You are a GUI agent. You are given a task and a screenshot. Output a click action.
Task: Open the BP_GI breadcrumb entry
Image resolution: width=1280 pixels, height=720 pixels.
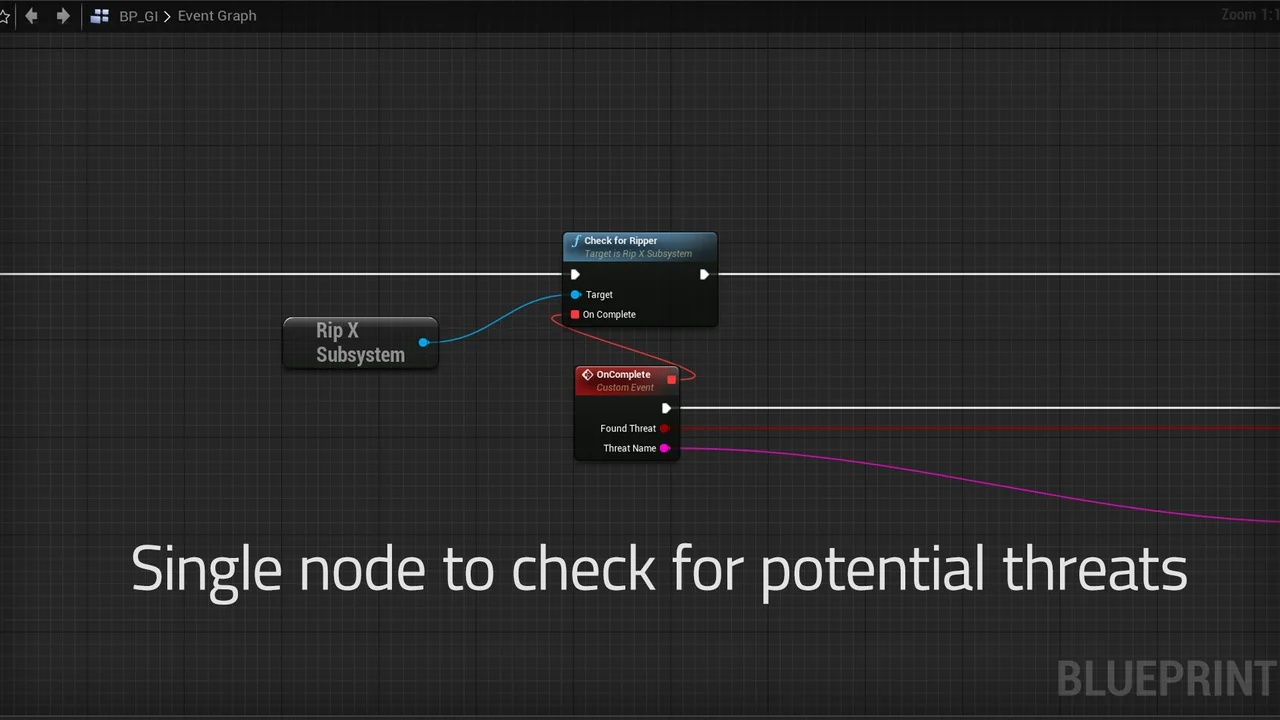point(138,15)
